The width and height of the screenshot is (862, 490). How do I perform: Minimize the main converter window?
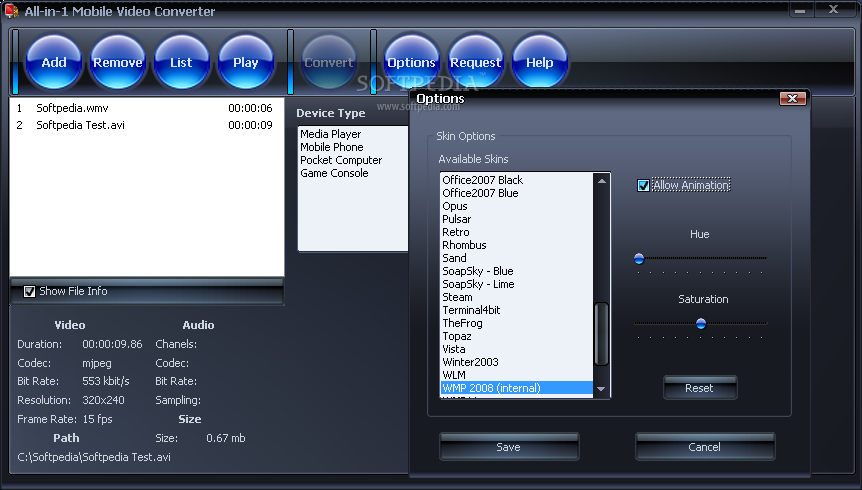tap(800, 10)
